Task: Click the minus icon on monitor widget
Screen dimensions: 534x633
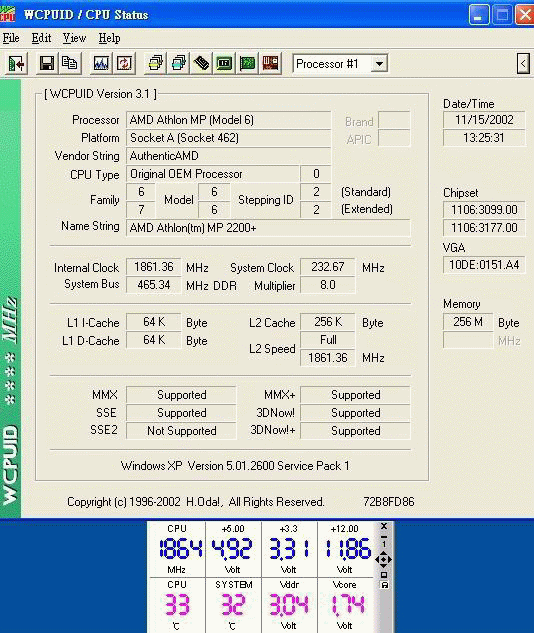Action: click(384, 537)
